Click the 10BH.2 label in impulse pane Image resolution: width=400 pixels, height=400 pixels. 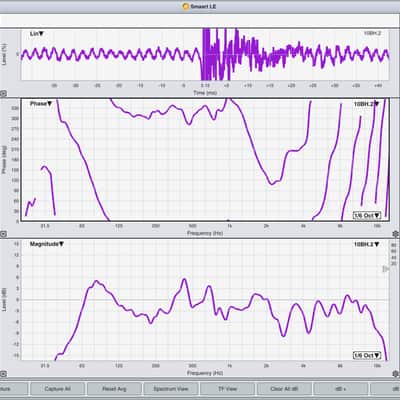tap(372, 33)
